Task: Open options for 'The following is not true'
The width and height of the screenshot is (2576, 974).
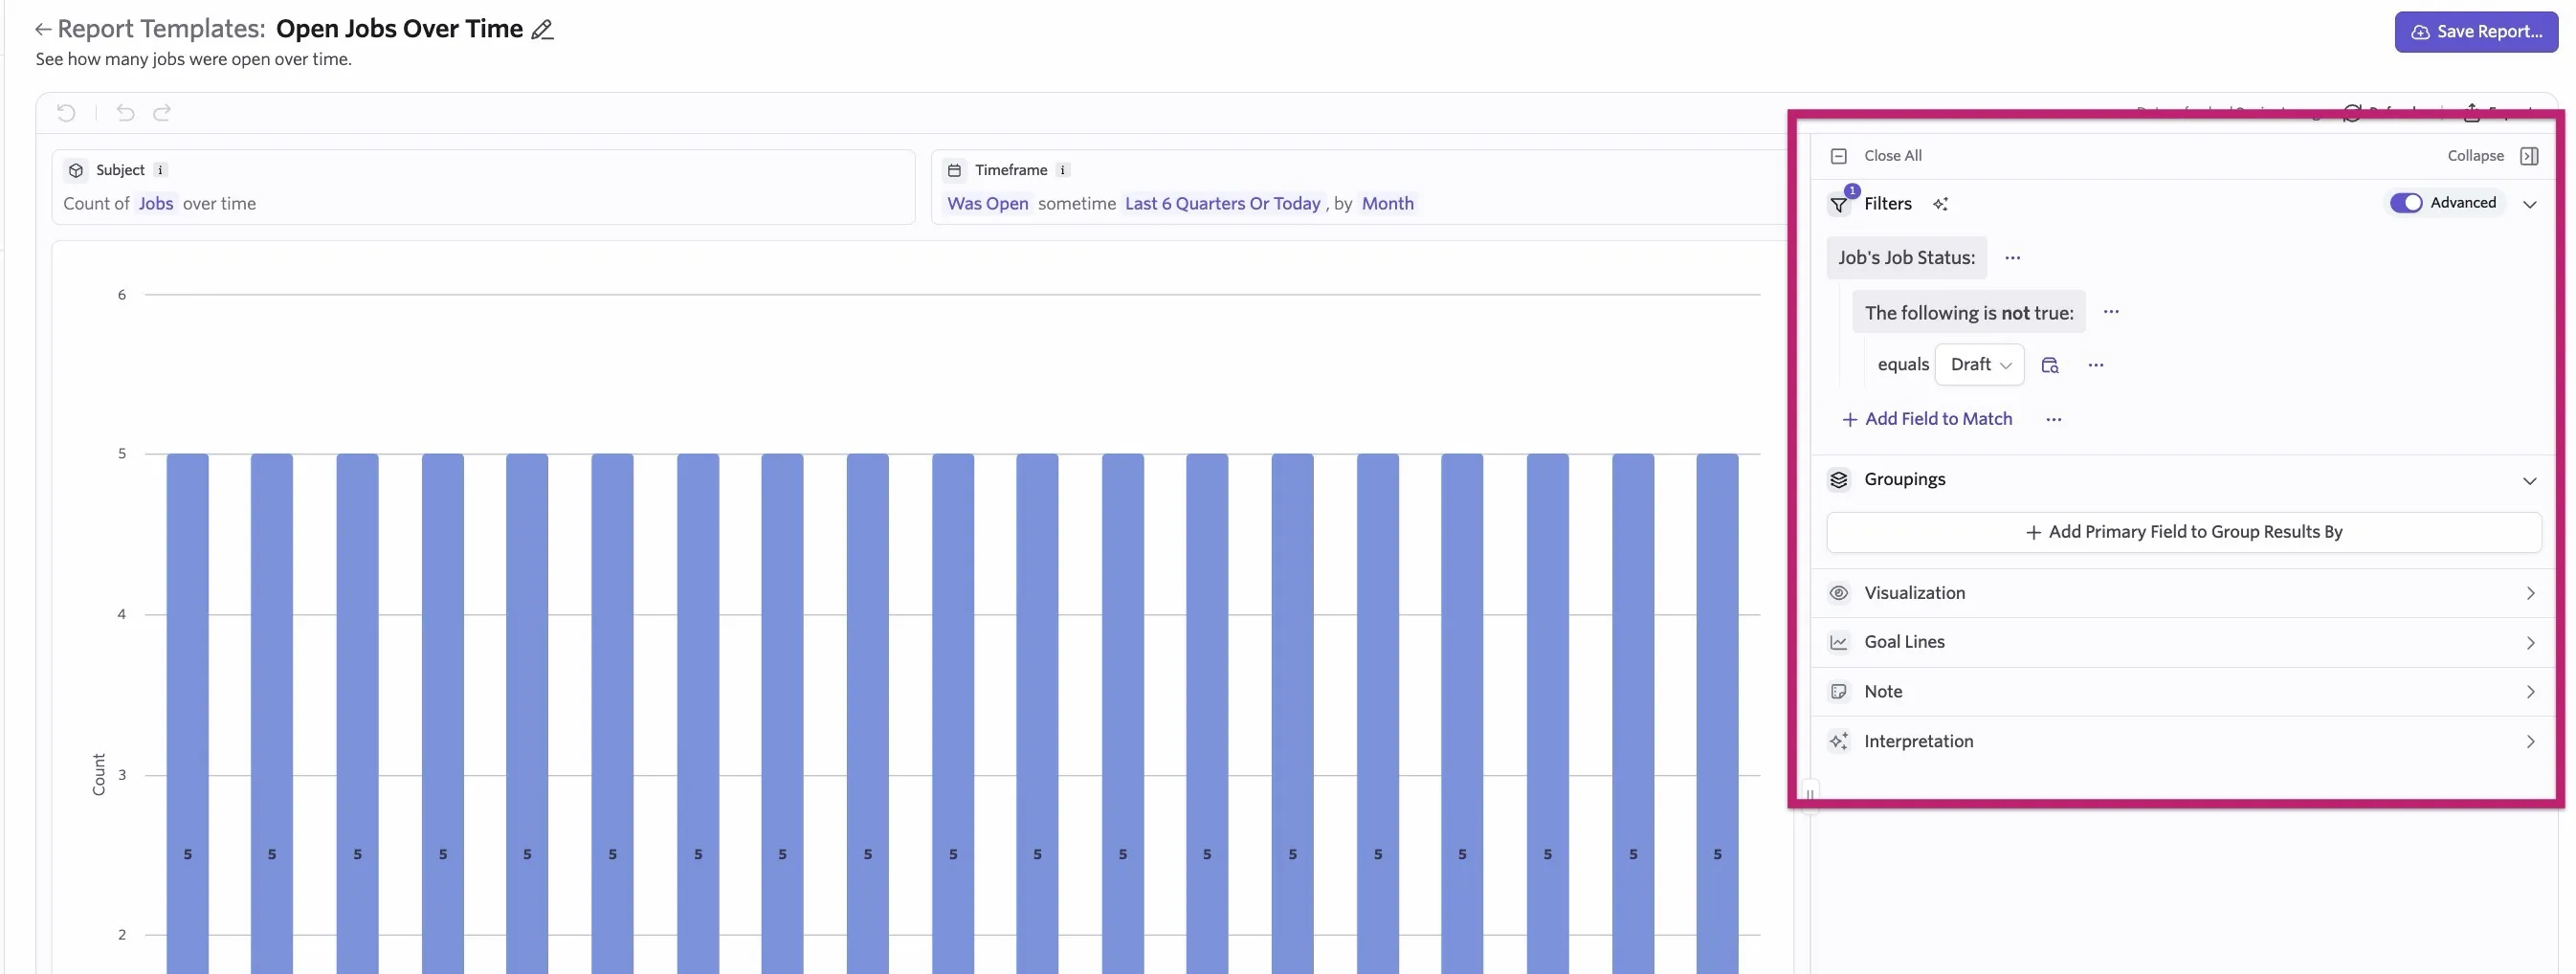Action: click(2111, 312)
